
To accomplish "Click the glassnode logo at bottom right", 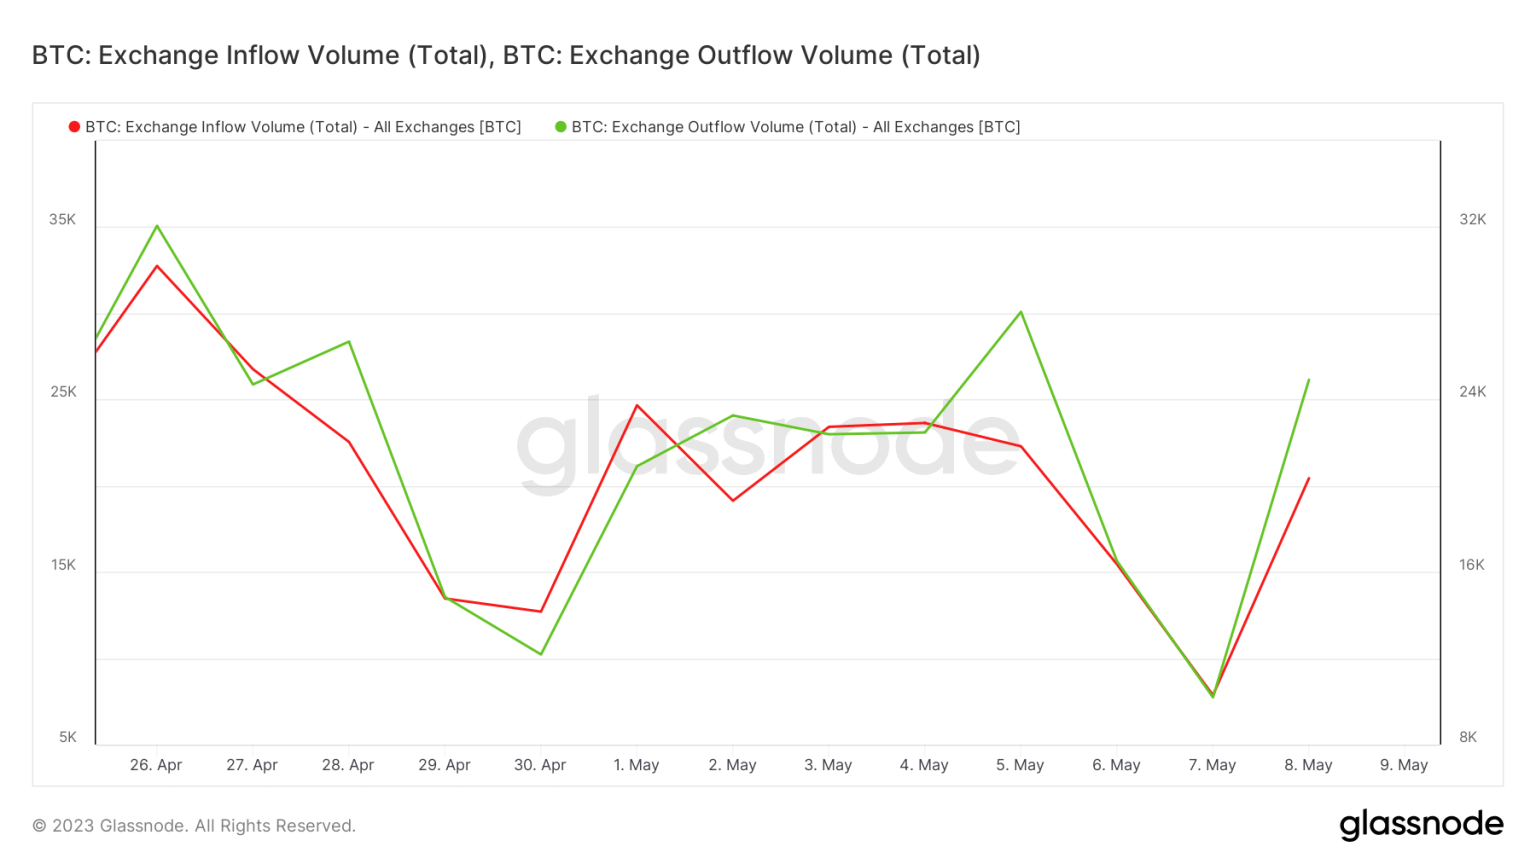I will click(1421, 825).
